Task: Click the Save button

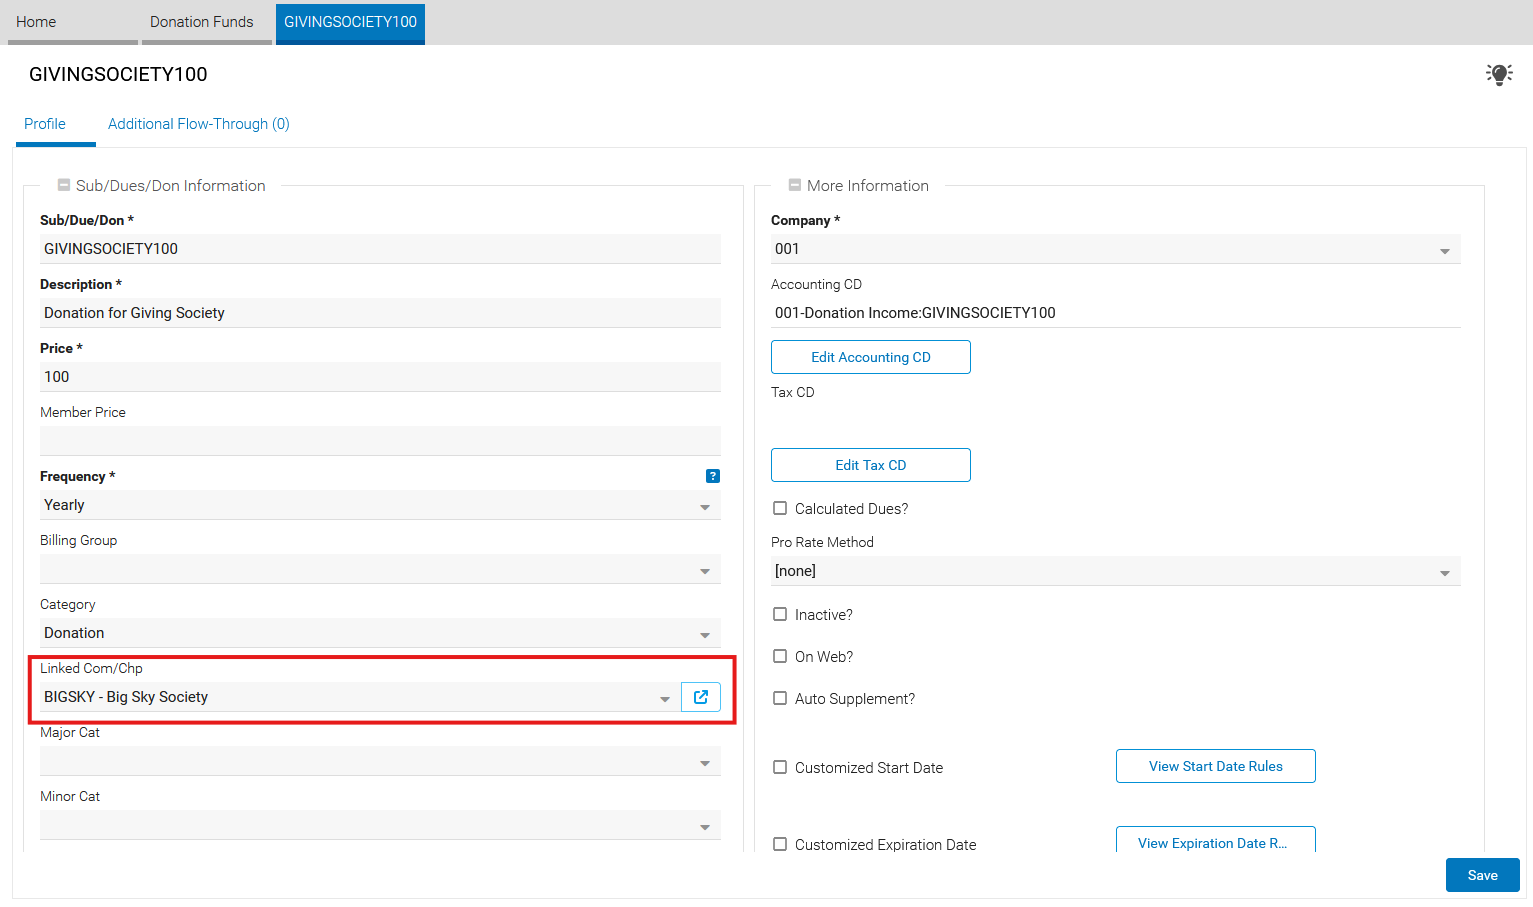Action: click(x=1483, y=875)
